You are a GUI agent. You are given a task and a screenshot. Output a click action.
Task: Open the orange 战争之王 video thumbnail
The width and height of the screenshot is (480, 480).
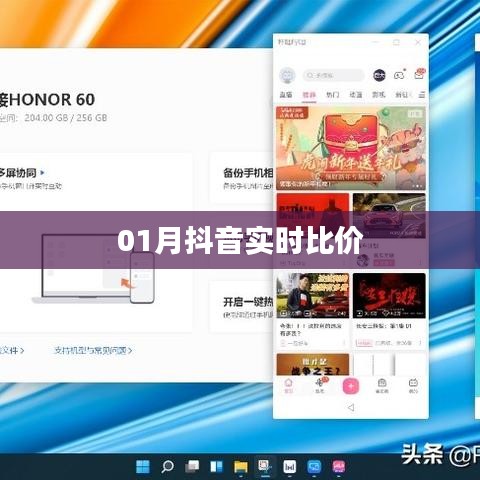[313, 365]
